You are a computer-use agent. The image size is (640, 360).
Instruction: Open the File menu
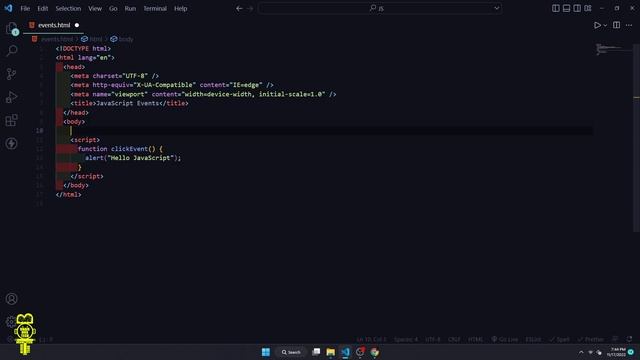[25, 8]
